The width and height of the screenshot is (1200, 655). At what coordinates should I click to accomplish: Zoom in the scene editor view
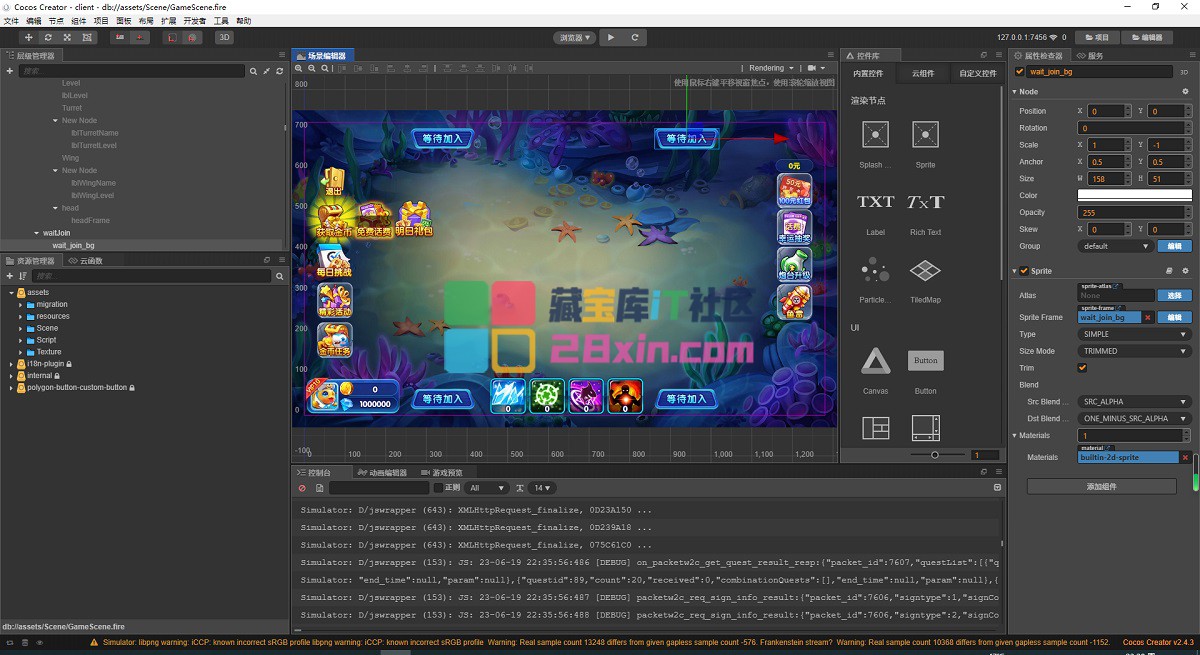pos(299,68)
